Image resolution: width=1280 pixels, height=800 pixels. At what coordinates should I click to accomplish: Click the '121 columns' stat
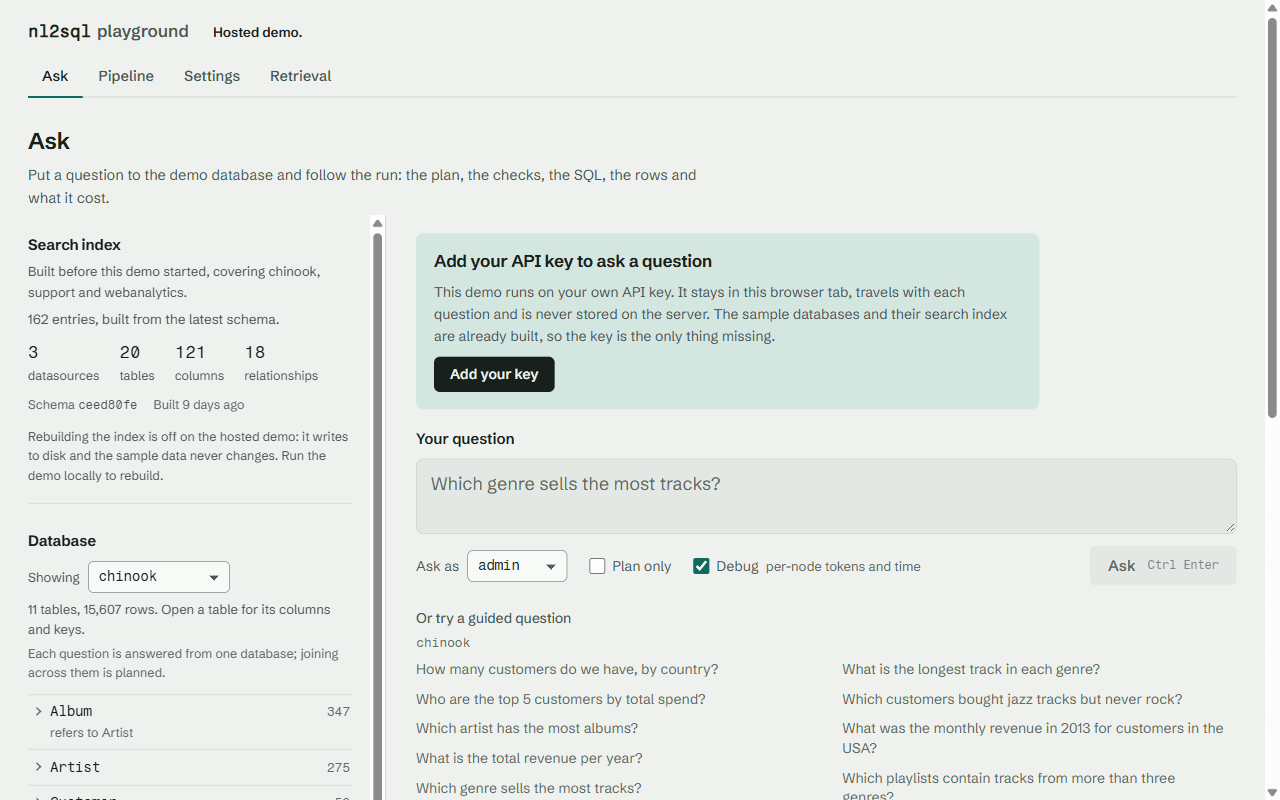[x=199, y=363]
